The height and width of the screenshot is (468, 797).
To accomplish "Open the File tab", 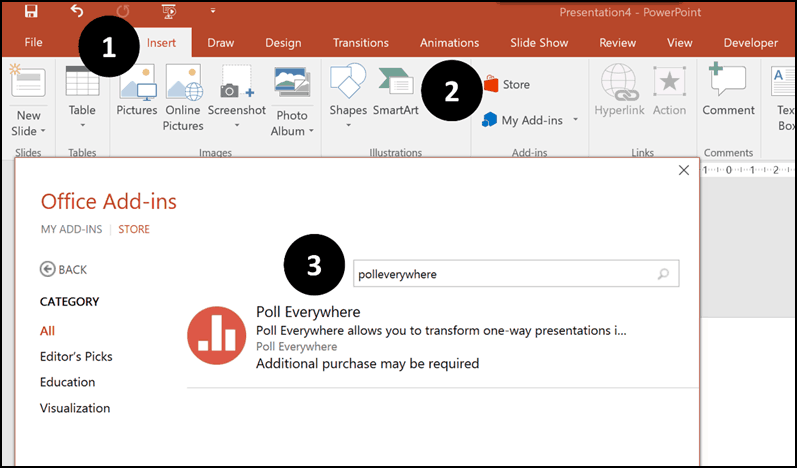I will [x=34, y=43].
